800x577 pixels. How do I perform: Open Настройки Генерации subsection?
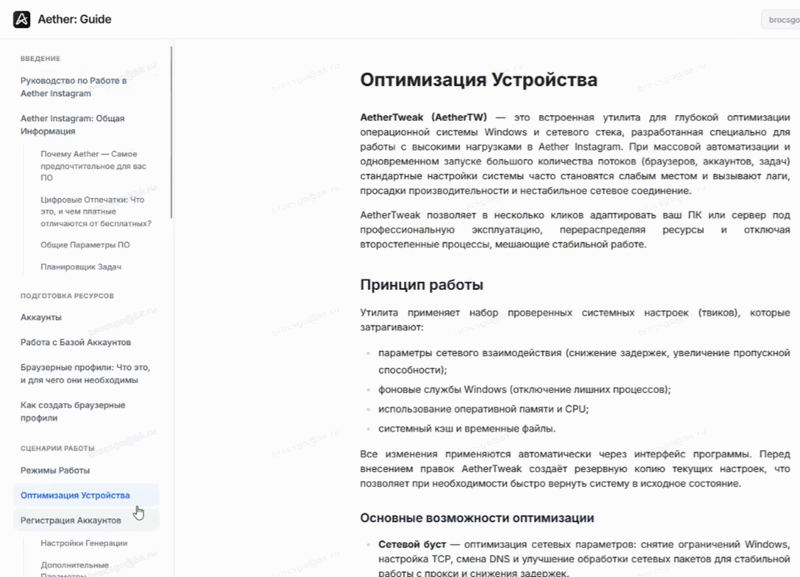coord(84,543)
